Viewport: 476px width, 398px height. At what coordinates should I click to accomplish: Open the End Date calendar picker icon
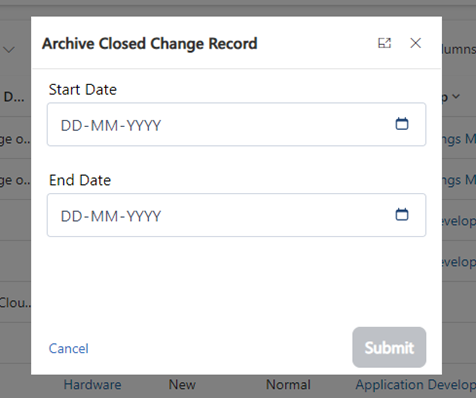point(402,214)
